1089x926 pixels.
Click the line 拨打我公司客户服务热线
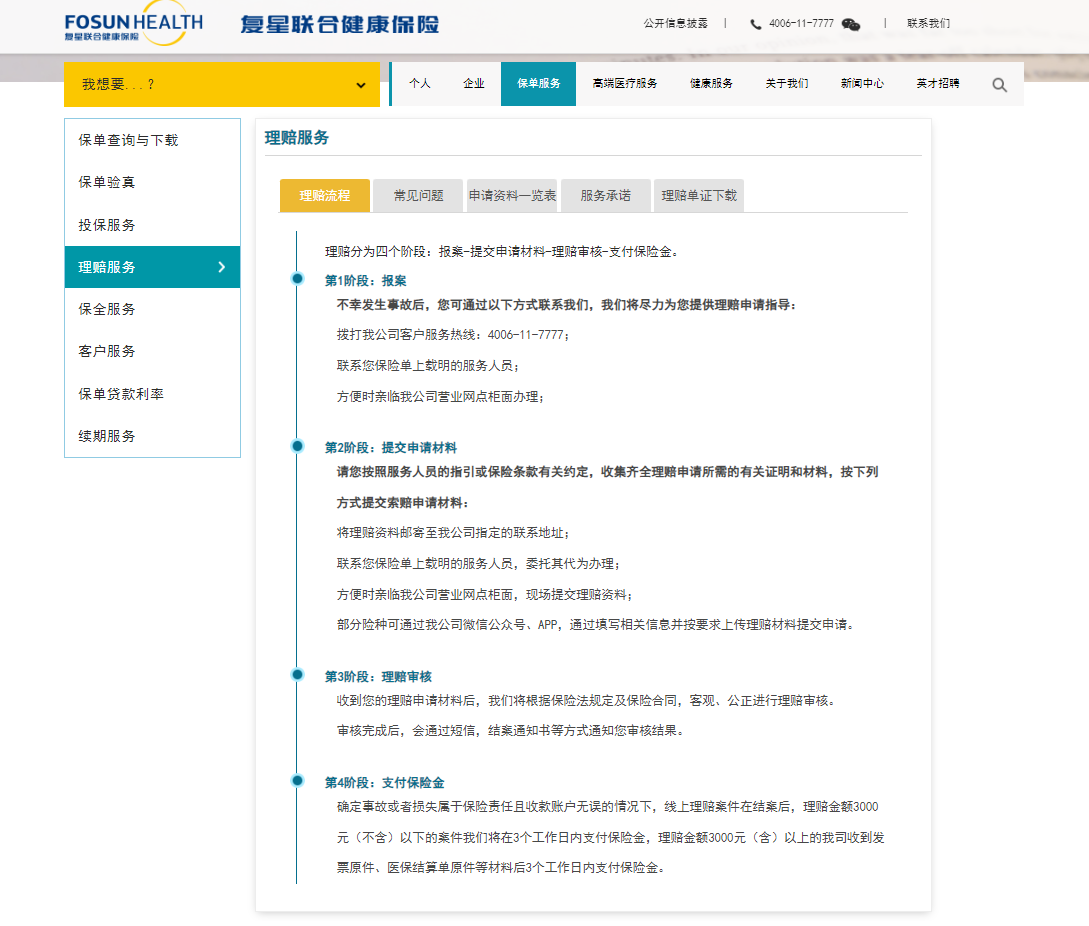453,335
